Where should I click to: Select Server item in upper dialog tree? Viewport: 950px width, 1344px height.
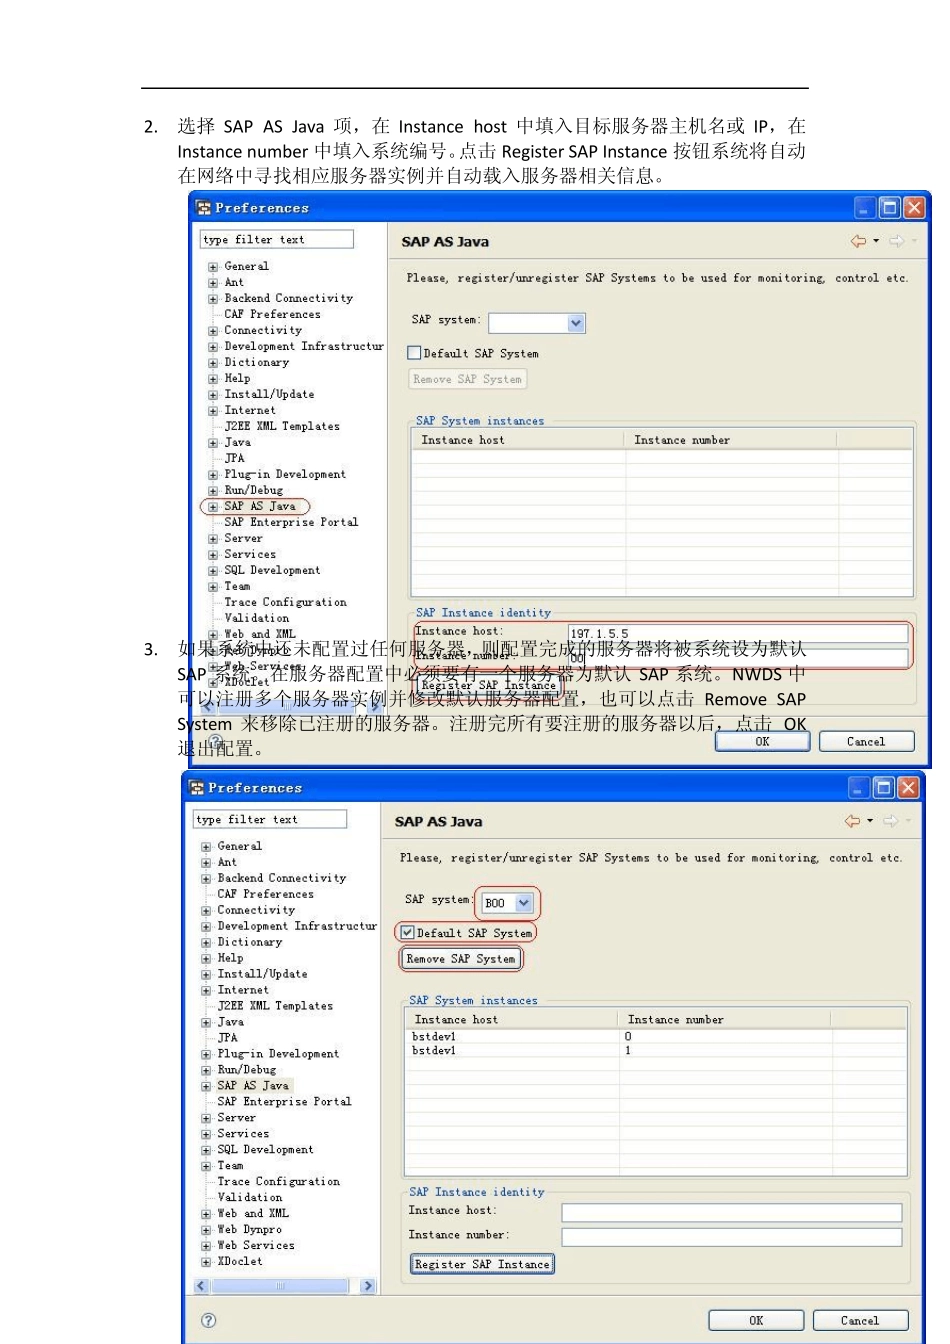(243, 538)
